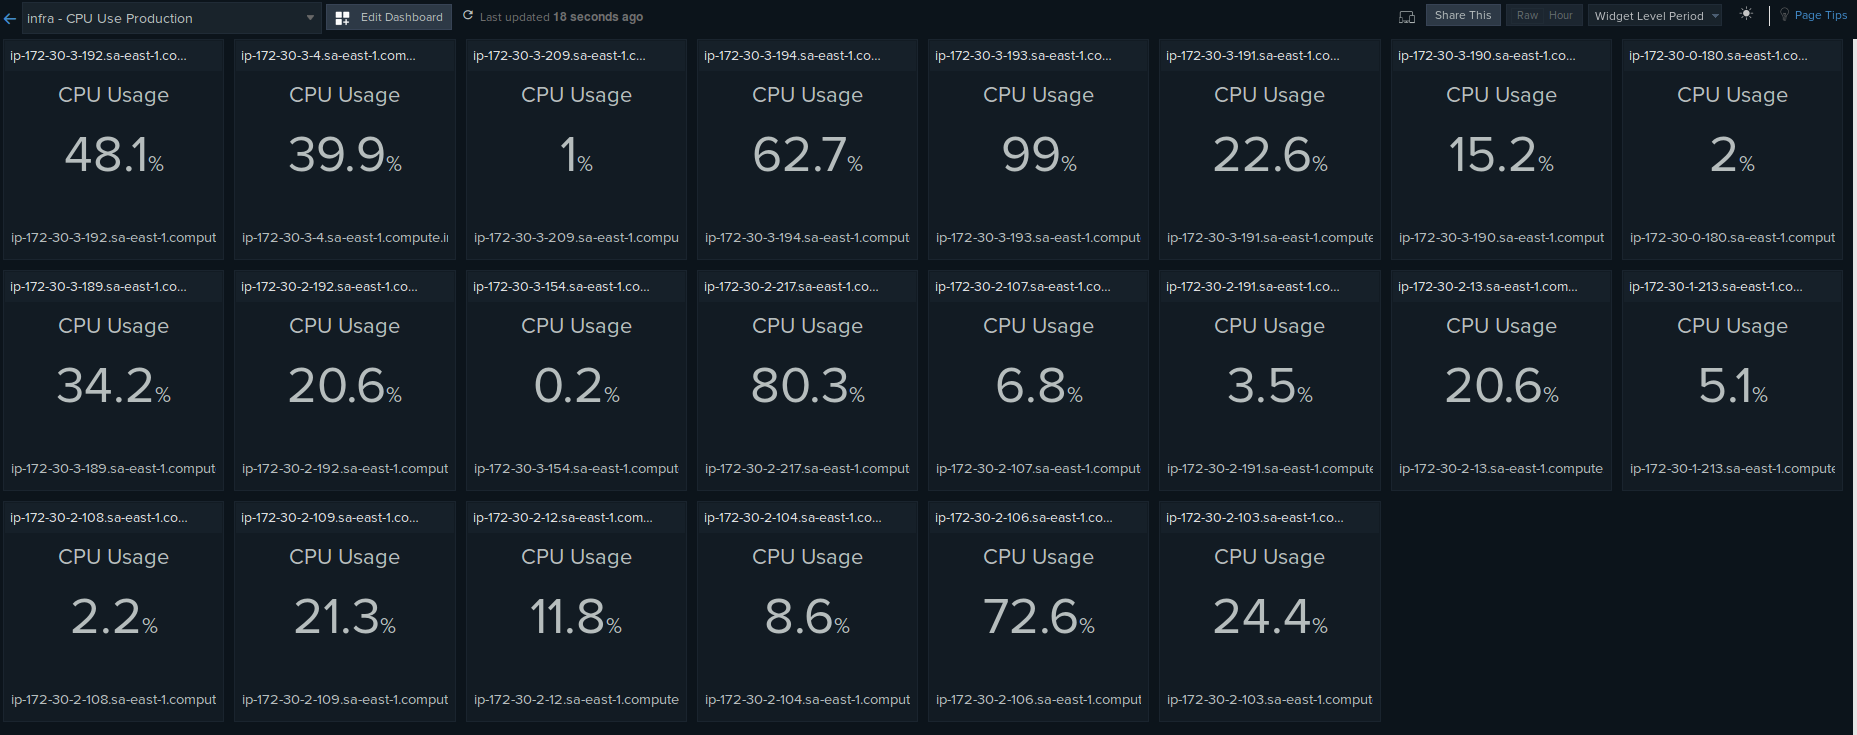The width and height of the screenshot is (1857, 735).
Task: Click widget header ip-172-30-2-103
Action: coord(1254,518)
